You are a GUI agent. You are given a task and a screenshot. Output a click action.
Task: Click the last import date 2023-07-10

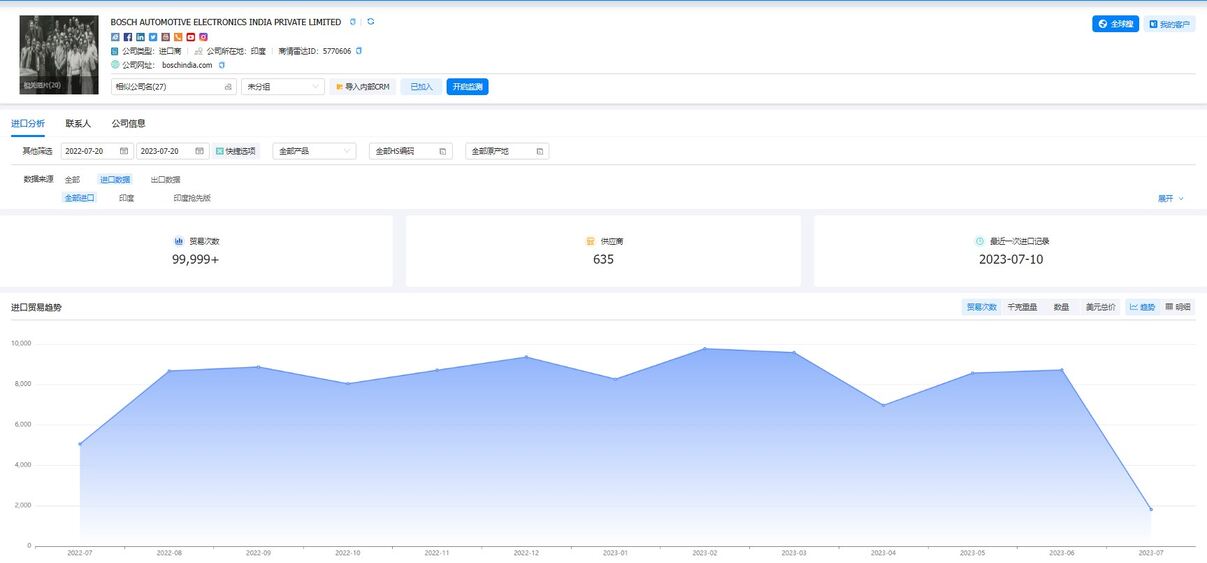pyautogui.click(x=1009, y=259)
